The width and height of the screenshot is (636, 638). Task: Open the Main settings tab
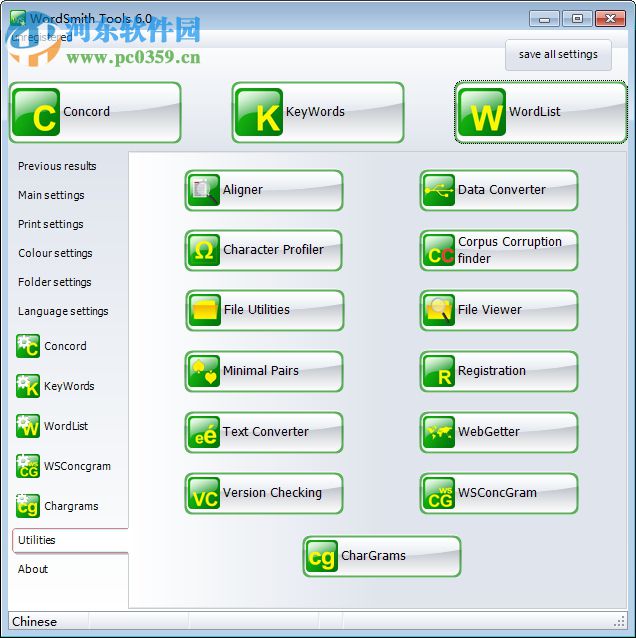pos(51,195)
